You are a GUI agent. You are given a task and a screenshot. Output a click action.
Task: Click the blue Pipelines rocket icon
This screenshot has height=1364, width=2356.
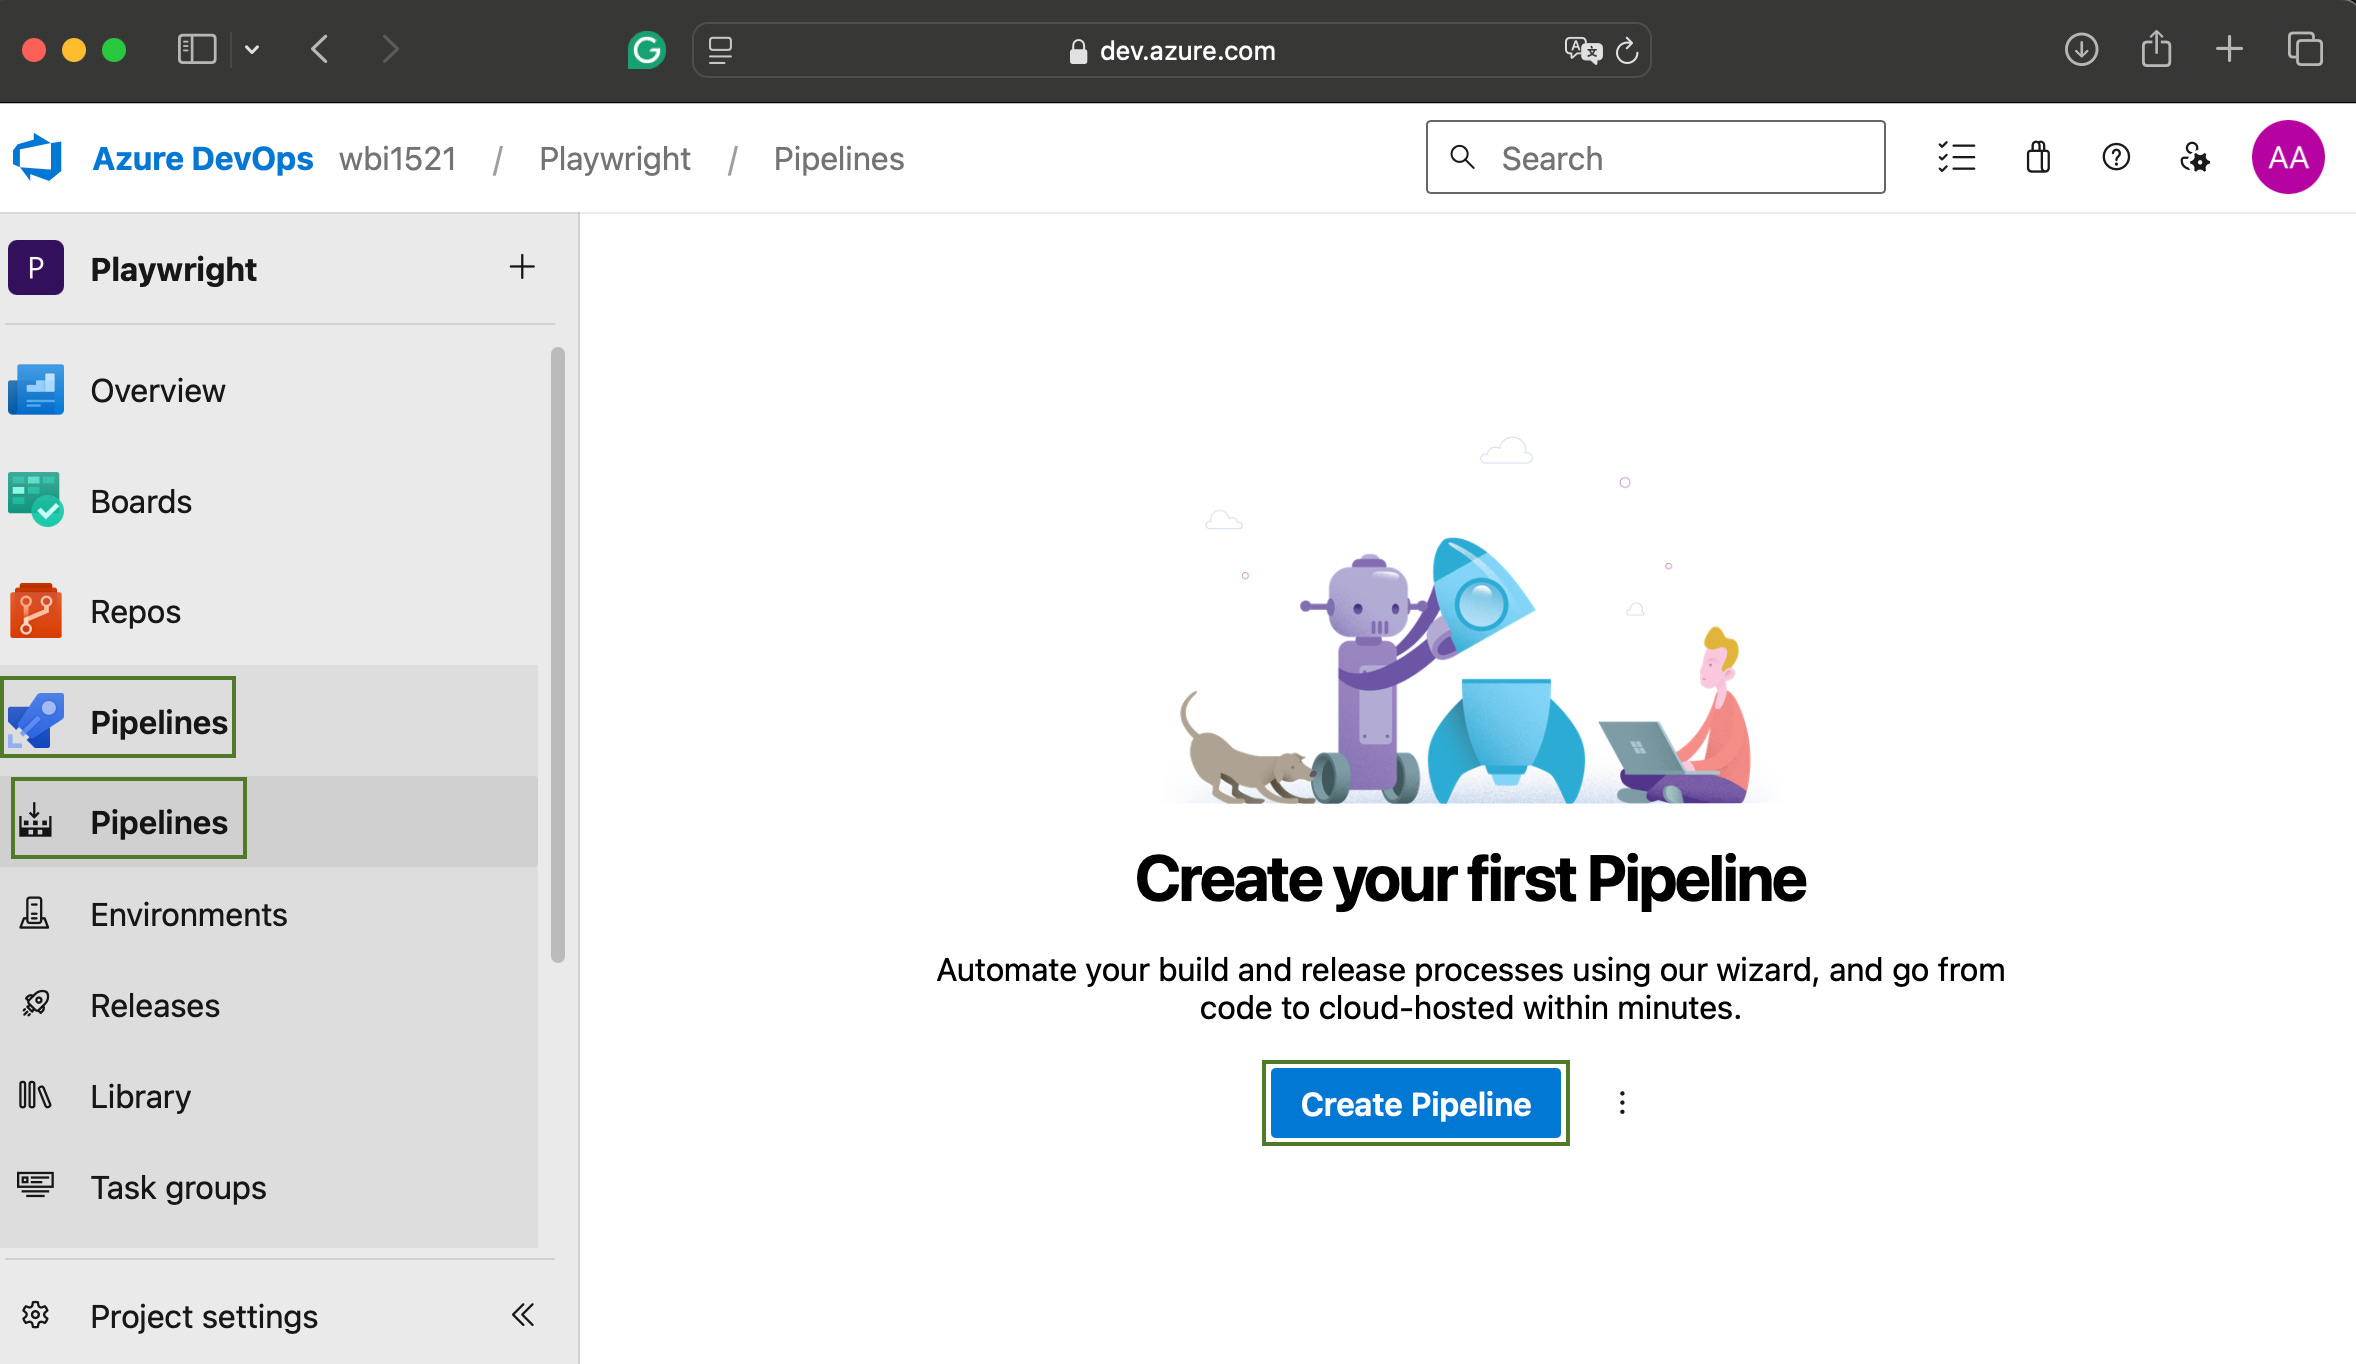tap(36, 720)
